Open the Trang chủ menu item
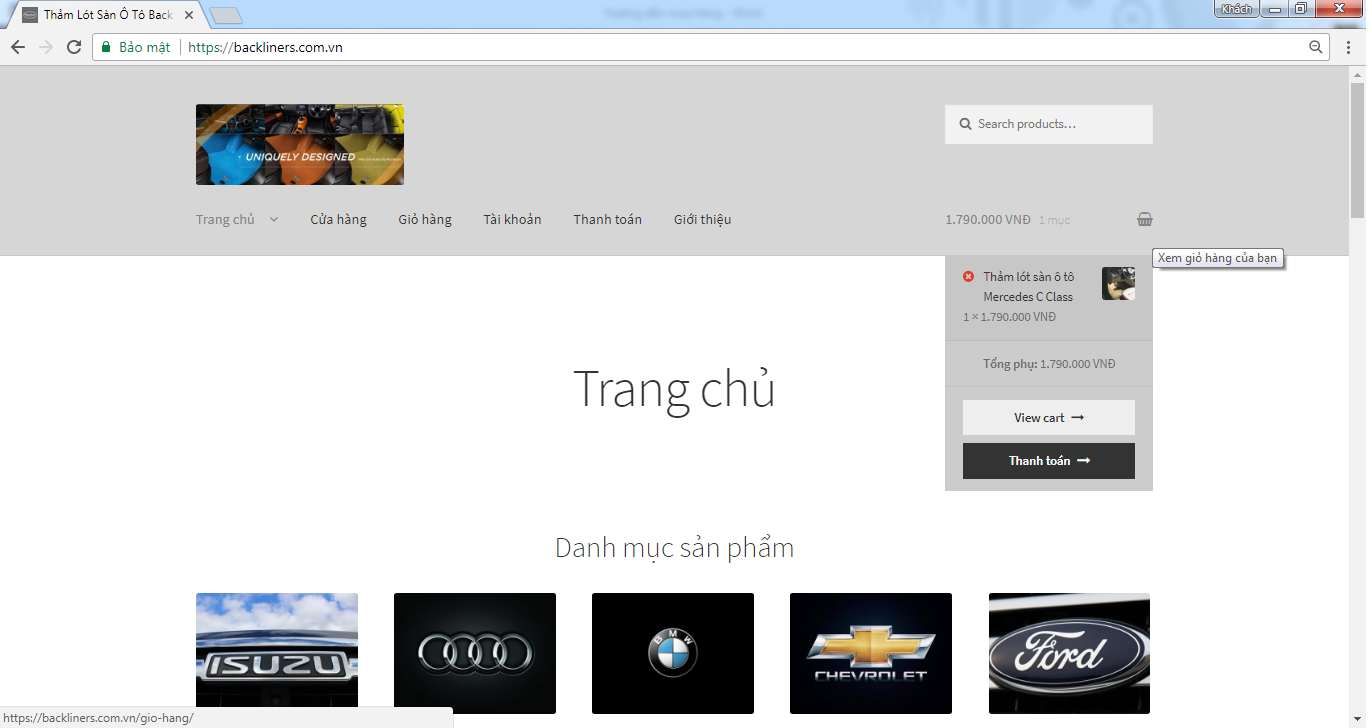Screen dimensions: 1372x728 click(x=225, y=220)
